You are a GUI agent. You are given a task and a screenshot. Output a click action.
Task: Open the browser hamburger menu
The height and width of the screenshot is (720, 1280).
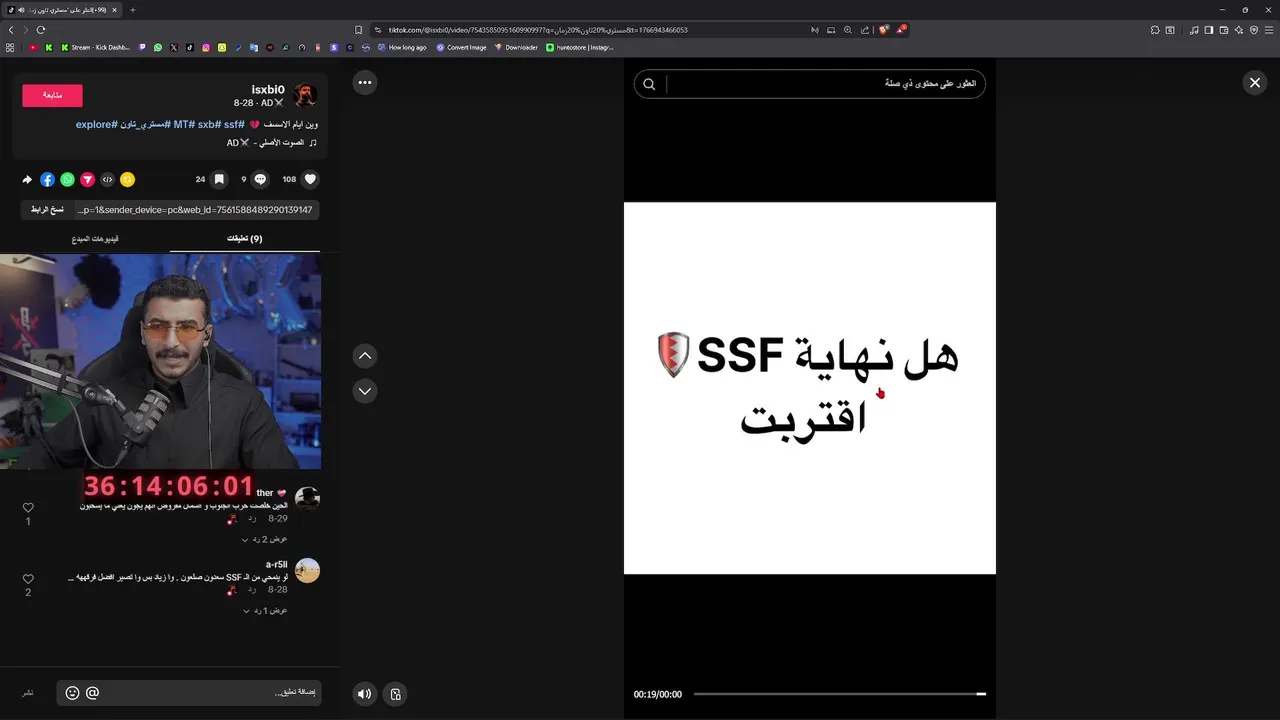(x=1269, y=30)
